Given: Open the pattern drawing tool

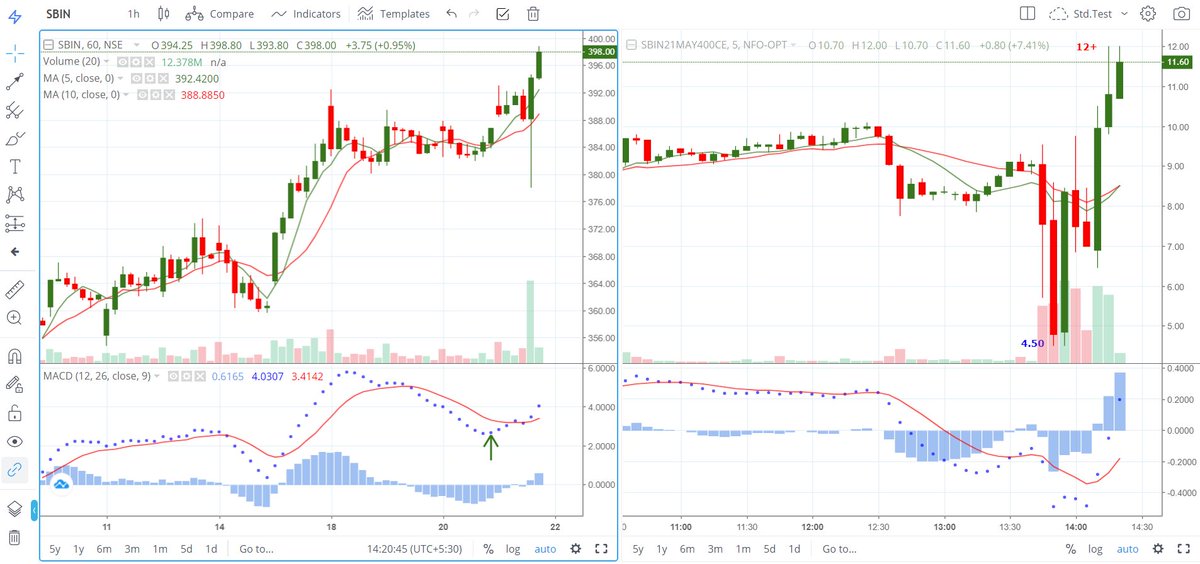Looking at the screenshot, I should click(14, 194).
